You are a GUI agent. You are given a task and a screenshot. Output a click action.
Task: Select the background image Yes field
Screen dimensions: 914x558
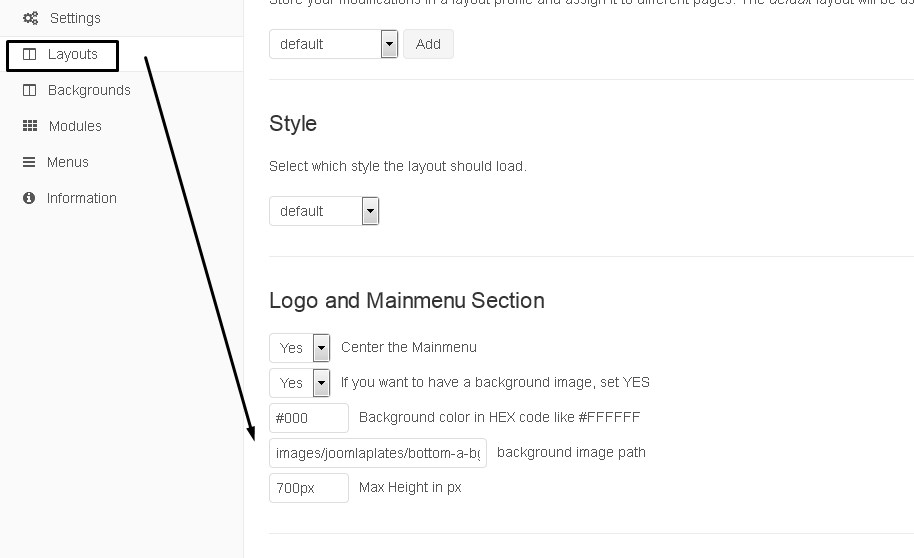coord(300,383)
